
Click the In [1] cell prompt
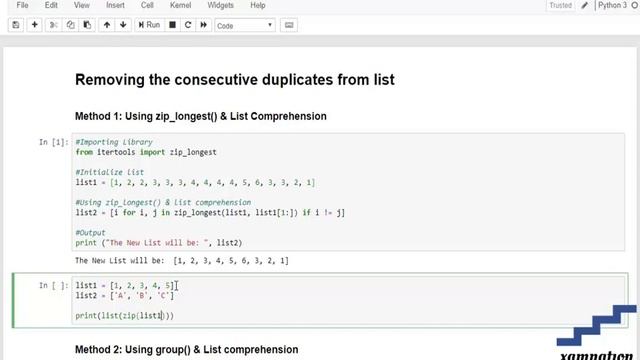click(54, 142)
